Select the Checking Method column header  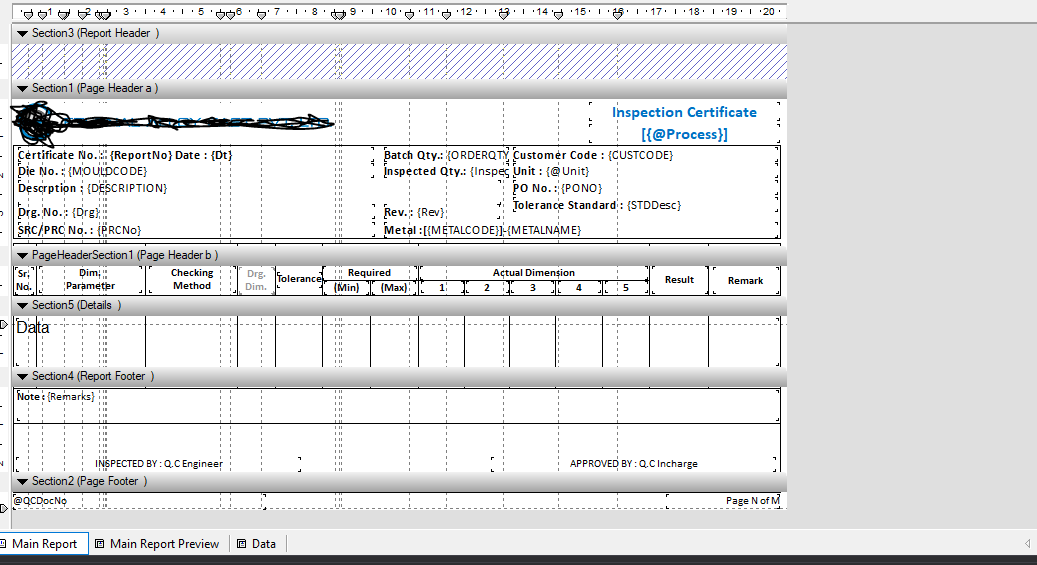tap(192, 280)
